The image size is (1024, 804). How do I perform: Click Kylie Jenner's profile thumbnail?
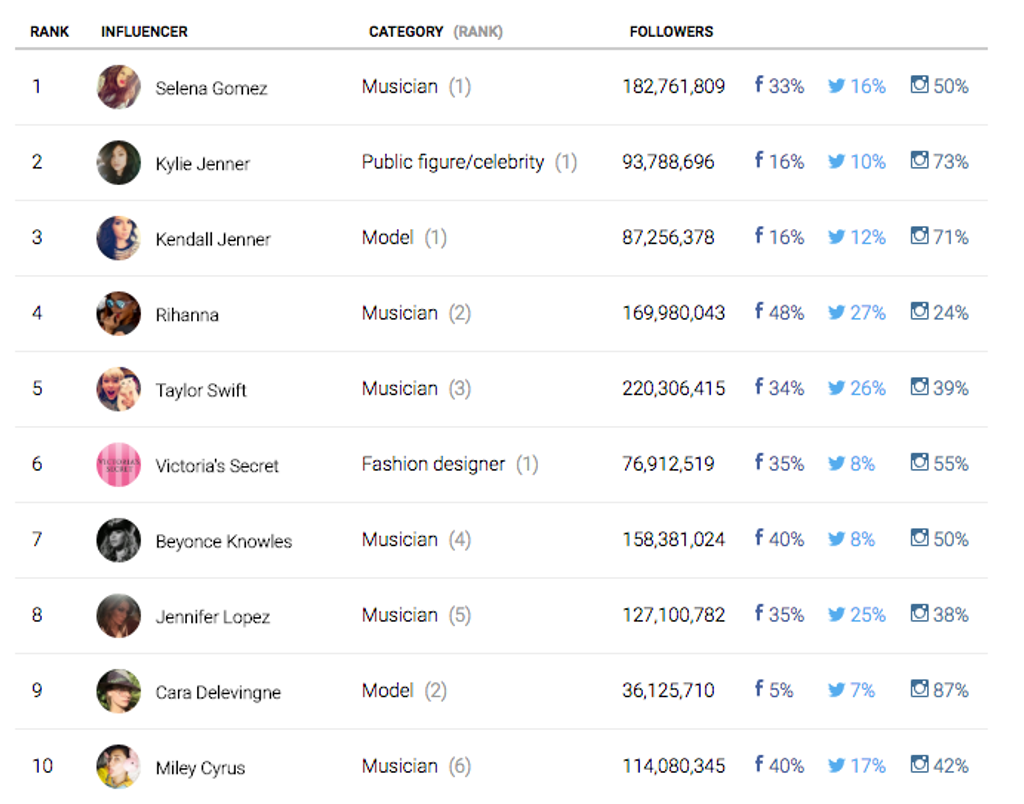pyautogui.click(x=118, y=161)
